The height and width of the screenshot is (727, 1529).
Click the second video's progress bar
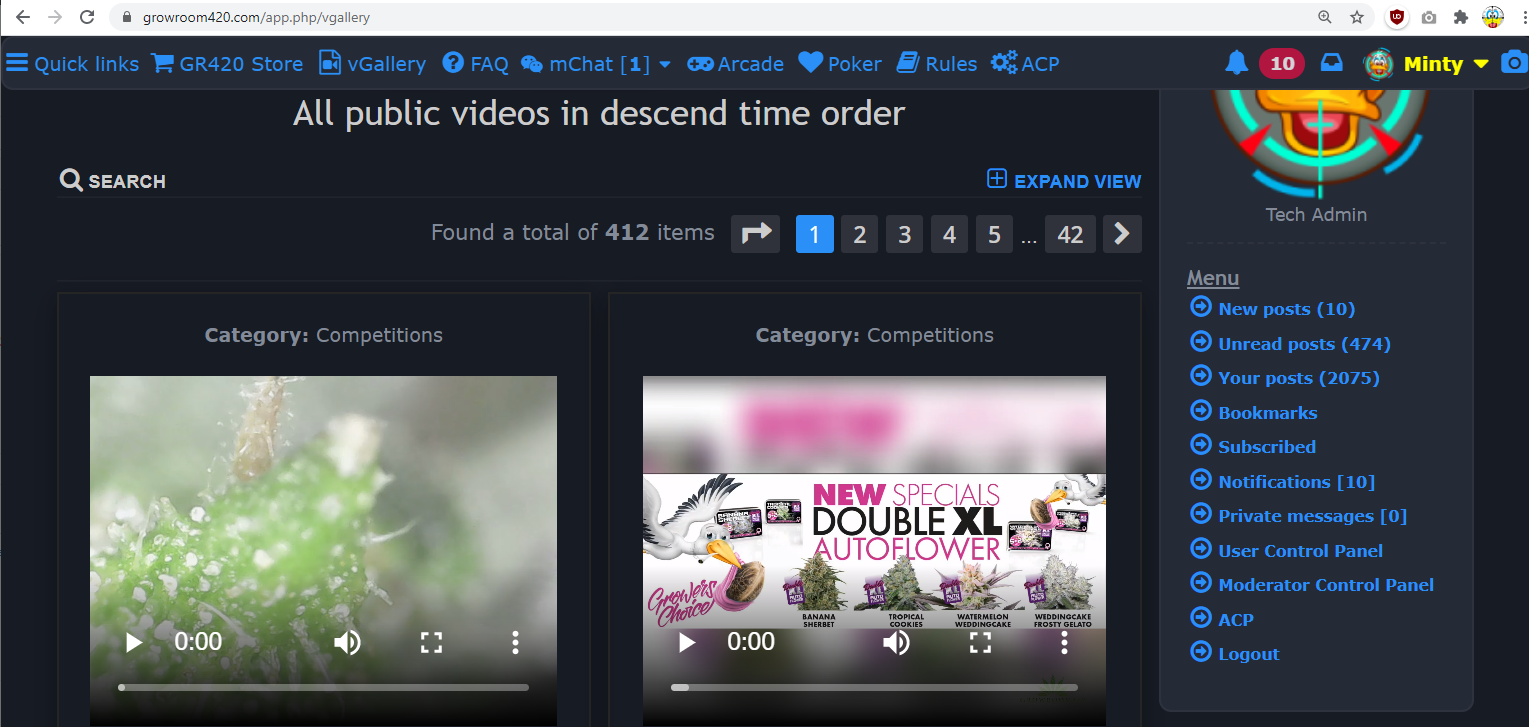click(874, 687)
